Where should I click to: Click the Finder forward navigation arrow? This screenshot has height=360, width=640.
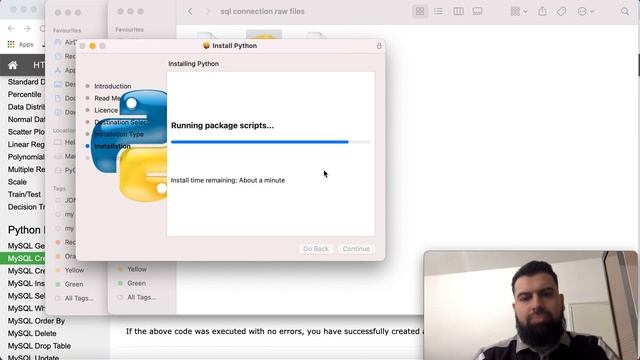coord(208,11)
